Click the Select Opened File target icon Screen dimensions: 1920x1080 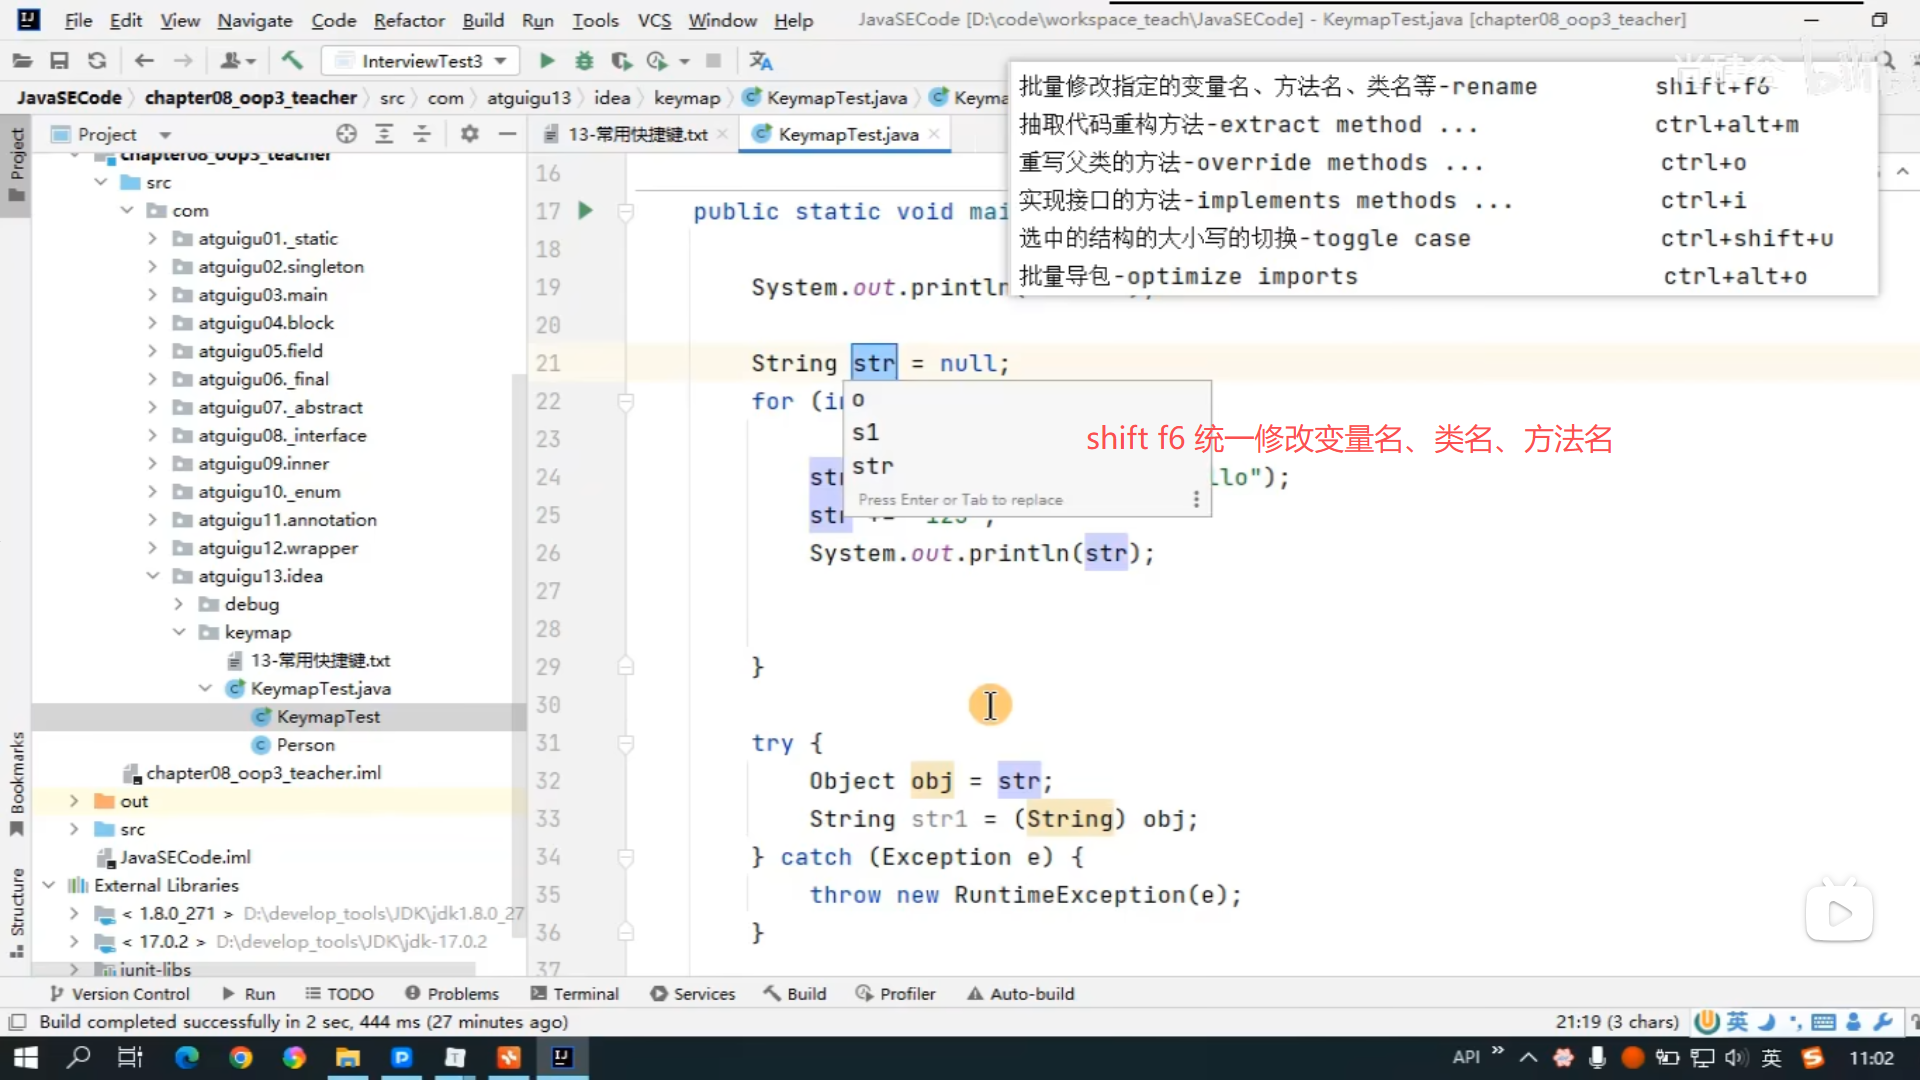(346, 134)
